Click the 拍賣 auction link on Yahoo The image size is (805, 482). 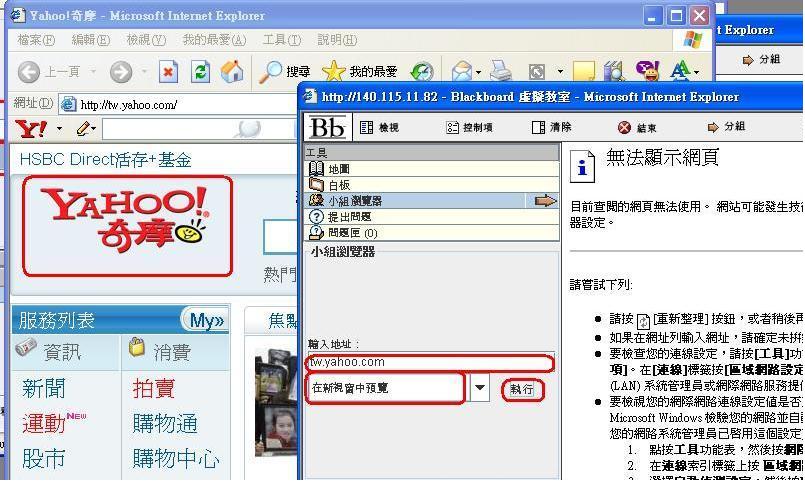pos(154,389)
